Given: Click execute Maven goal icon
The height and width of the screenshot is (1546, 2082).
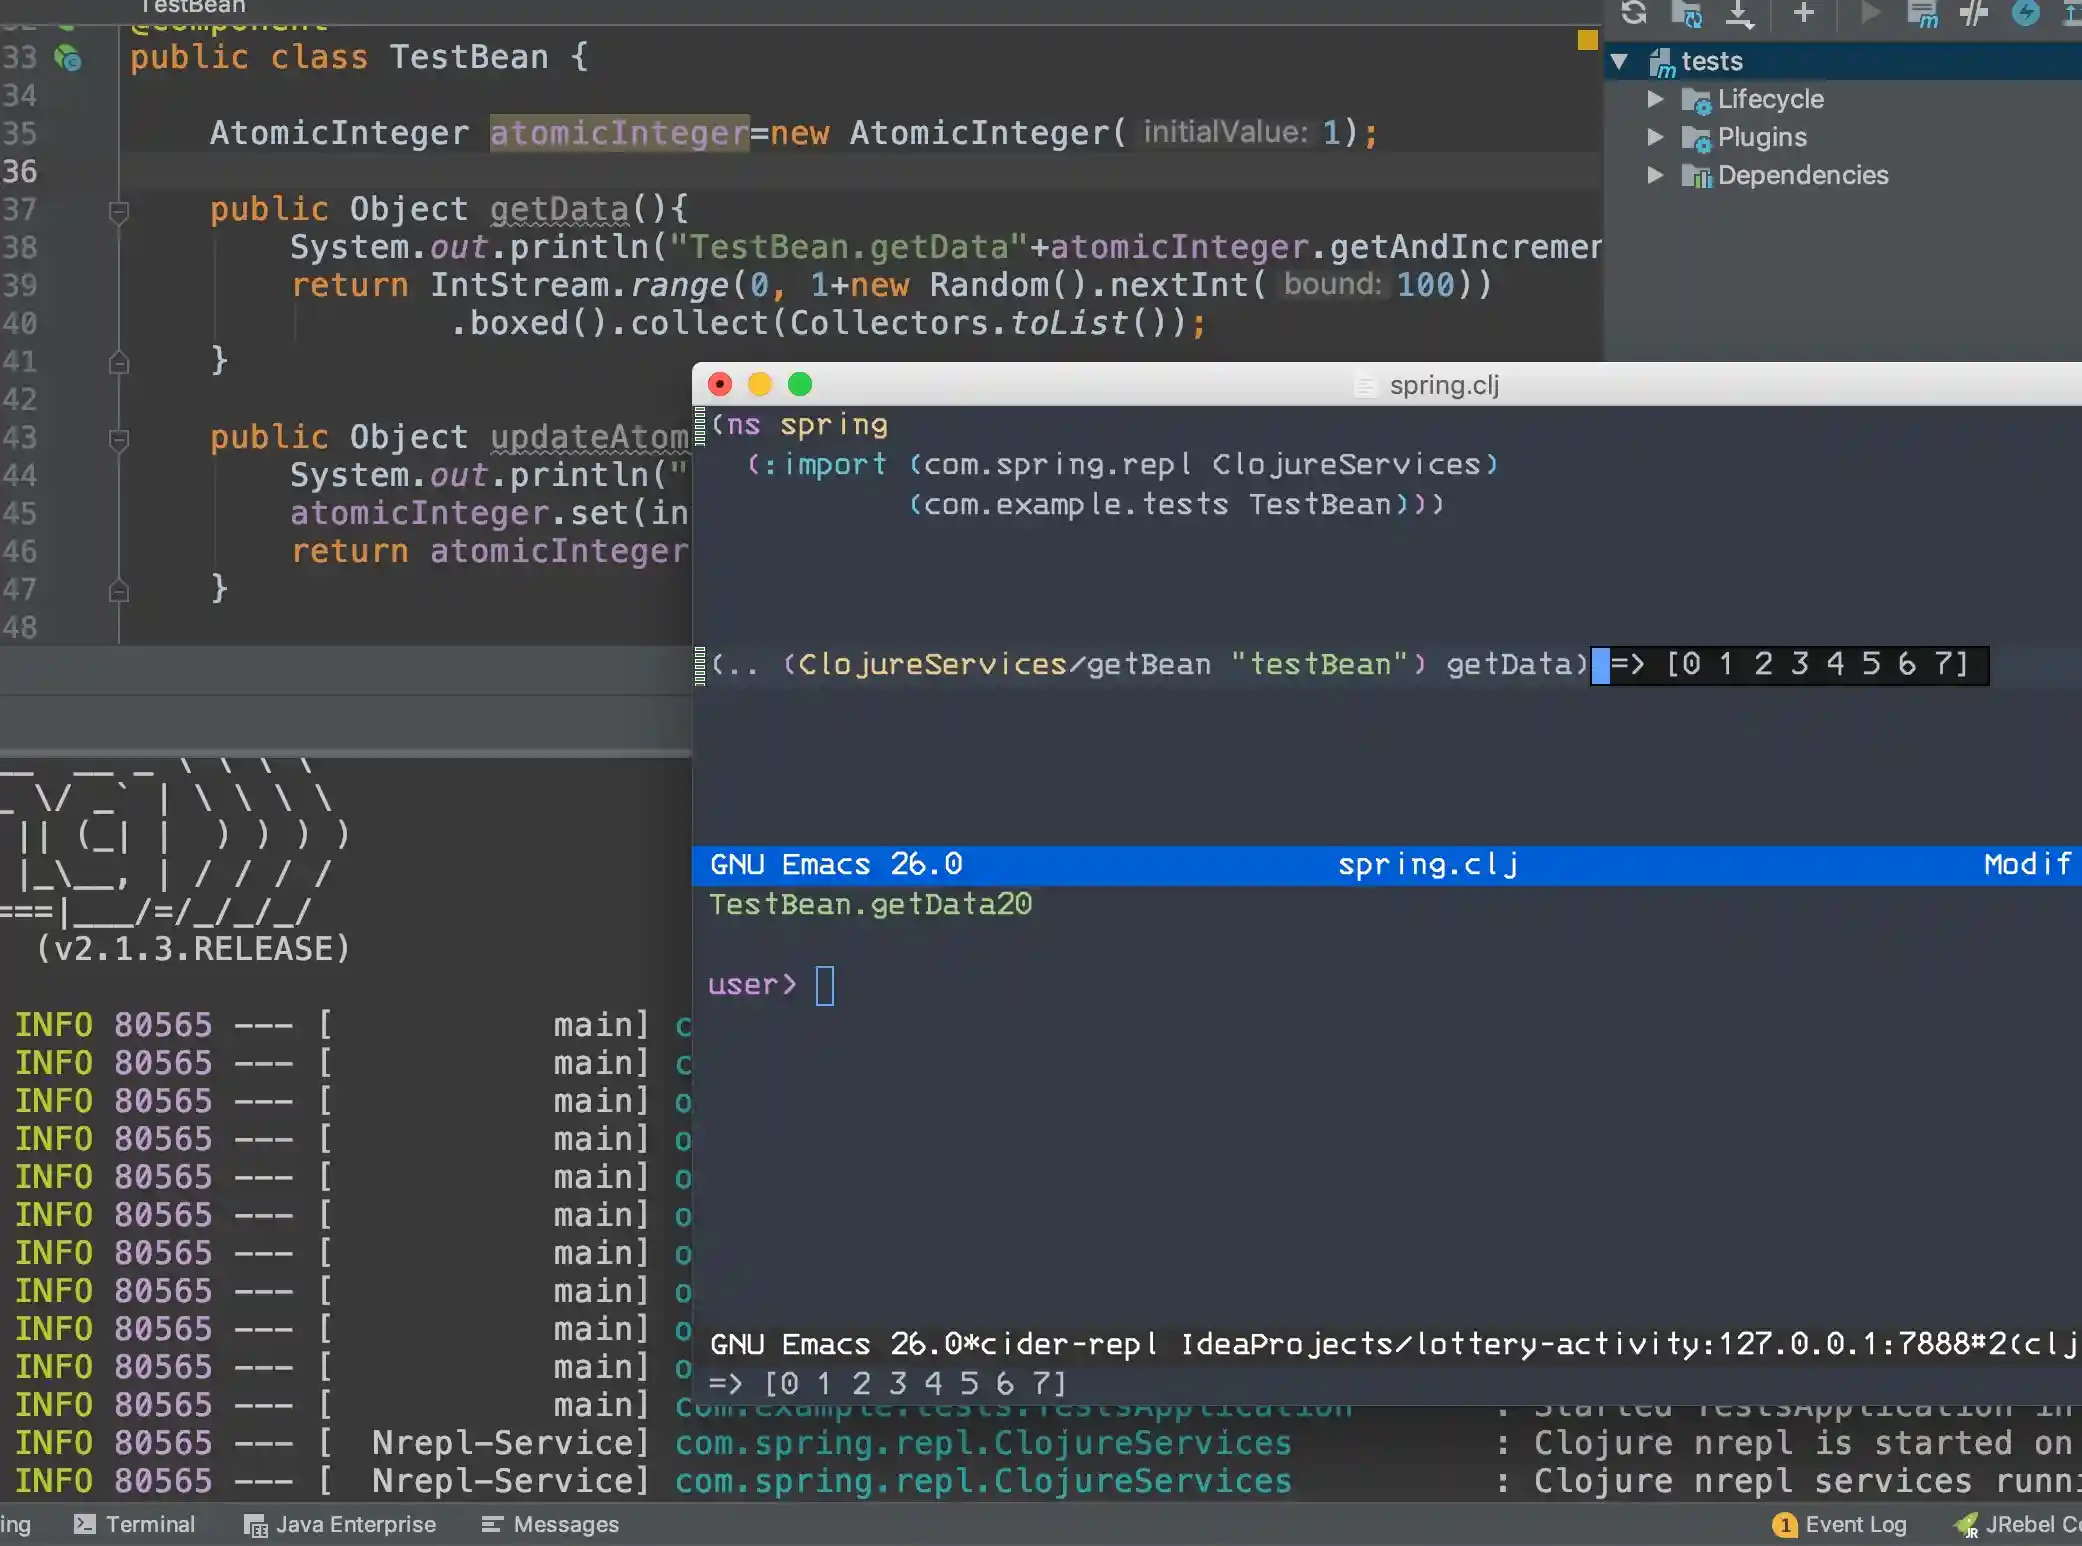Looking at the screenshot, I should coord(1921,13).
